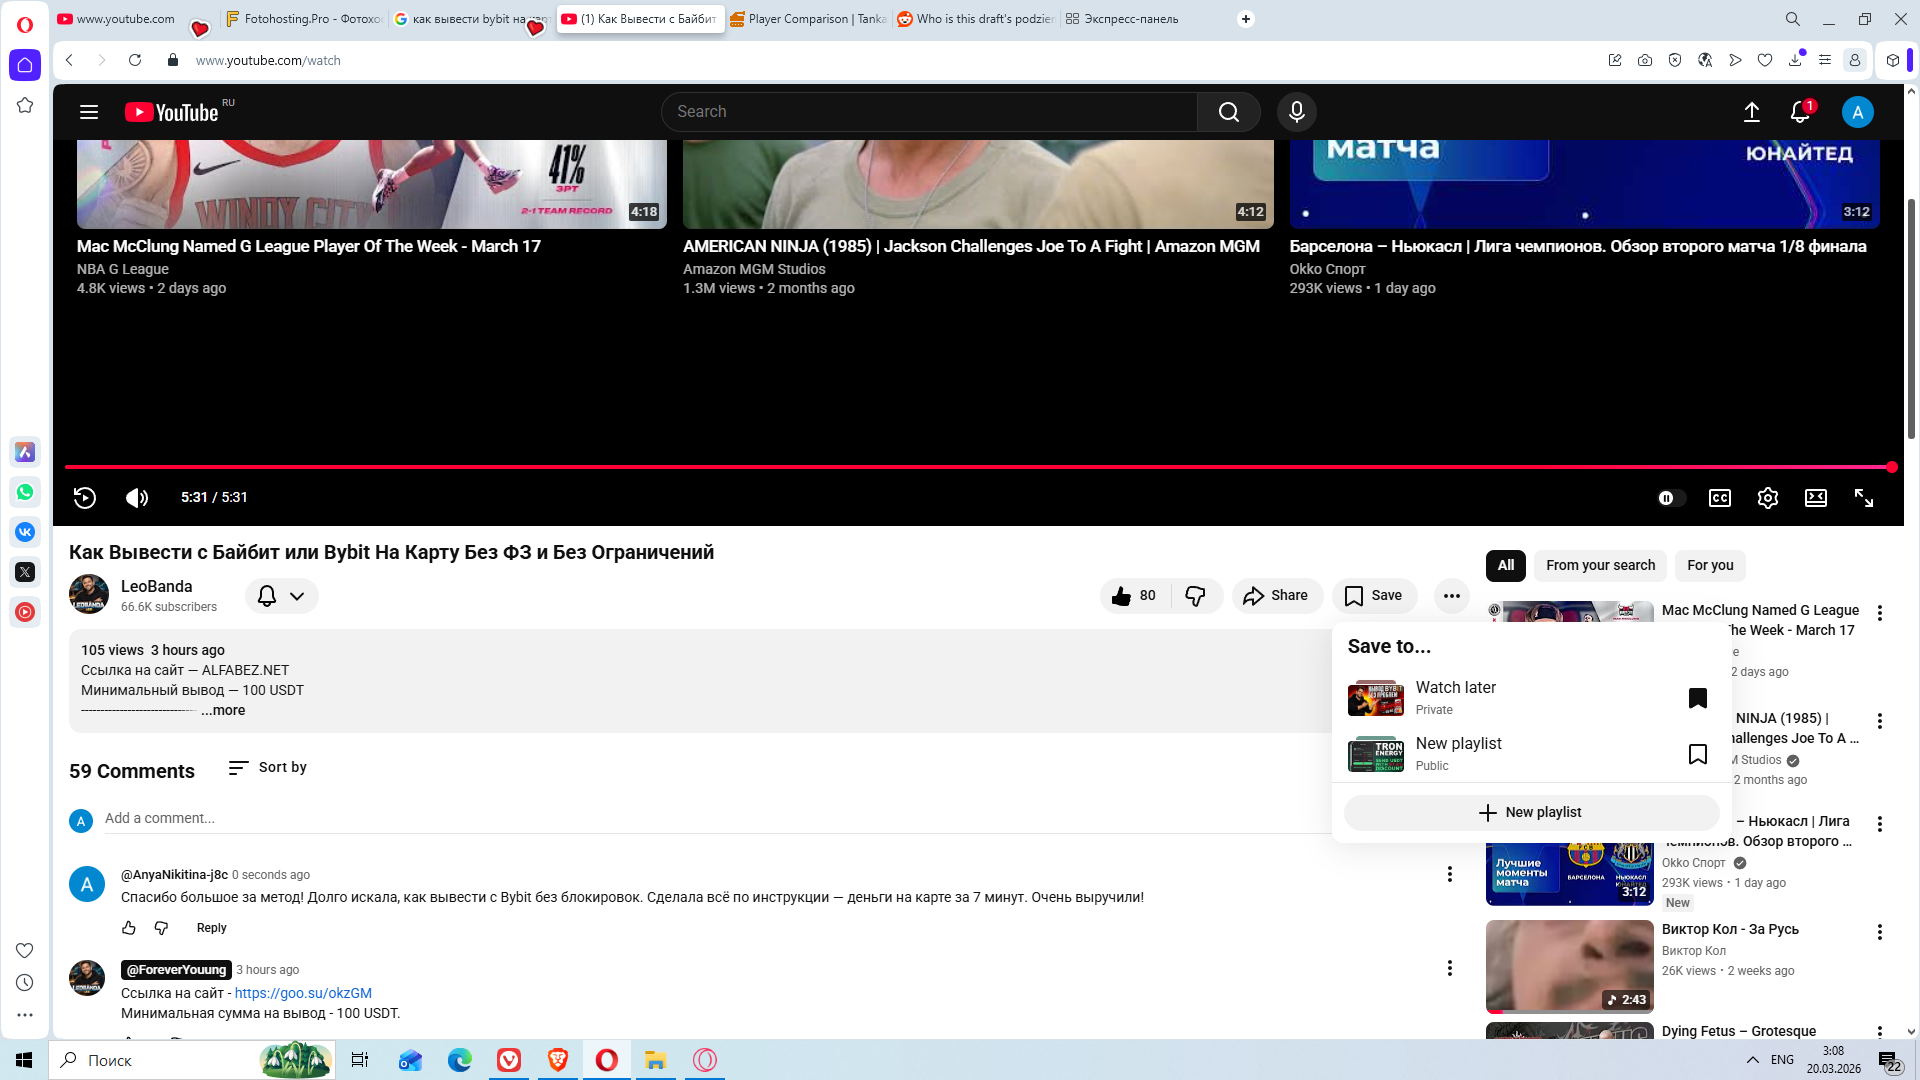The height and width of the screenshot is (1080, 1920).
Task: Open the Sort by comments menu
Action: tap(267, 767)
